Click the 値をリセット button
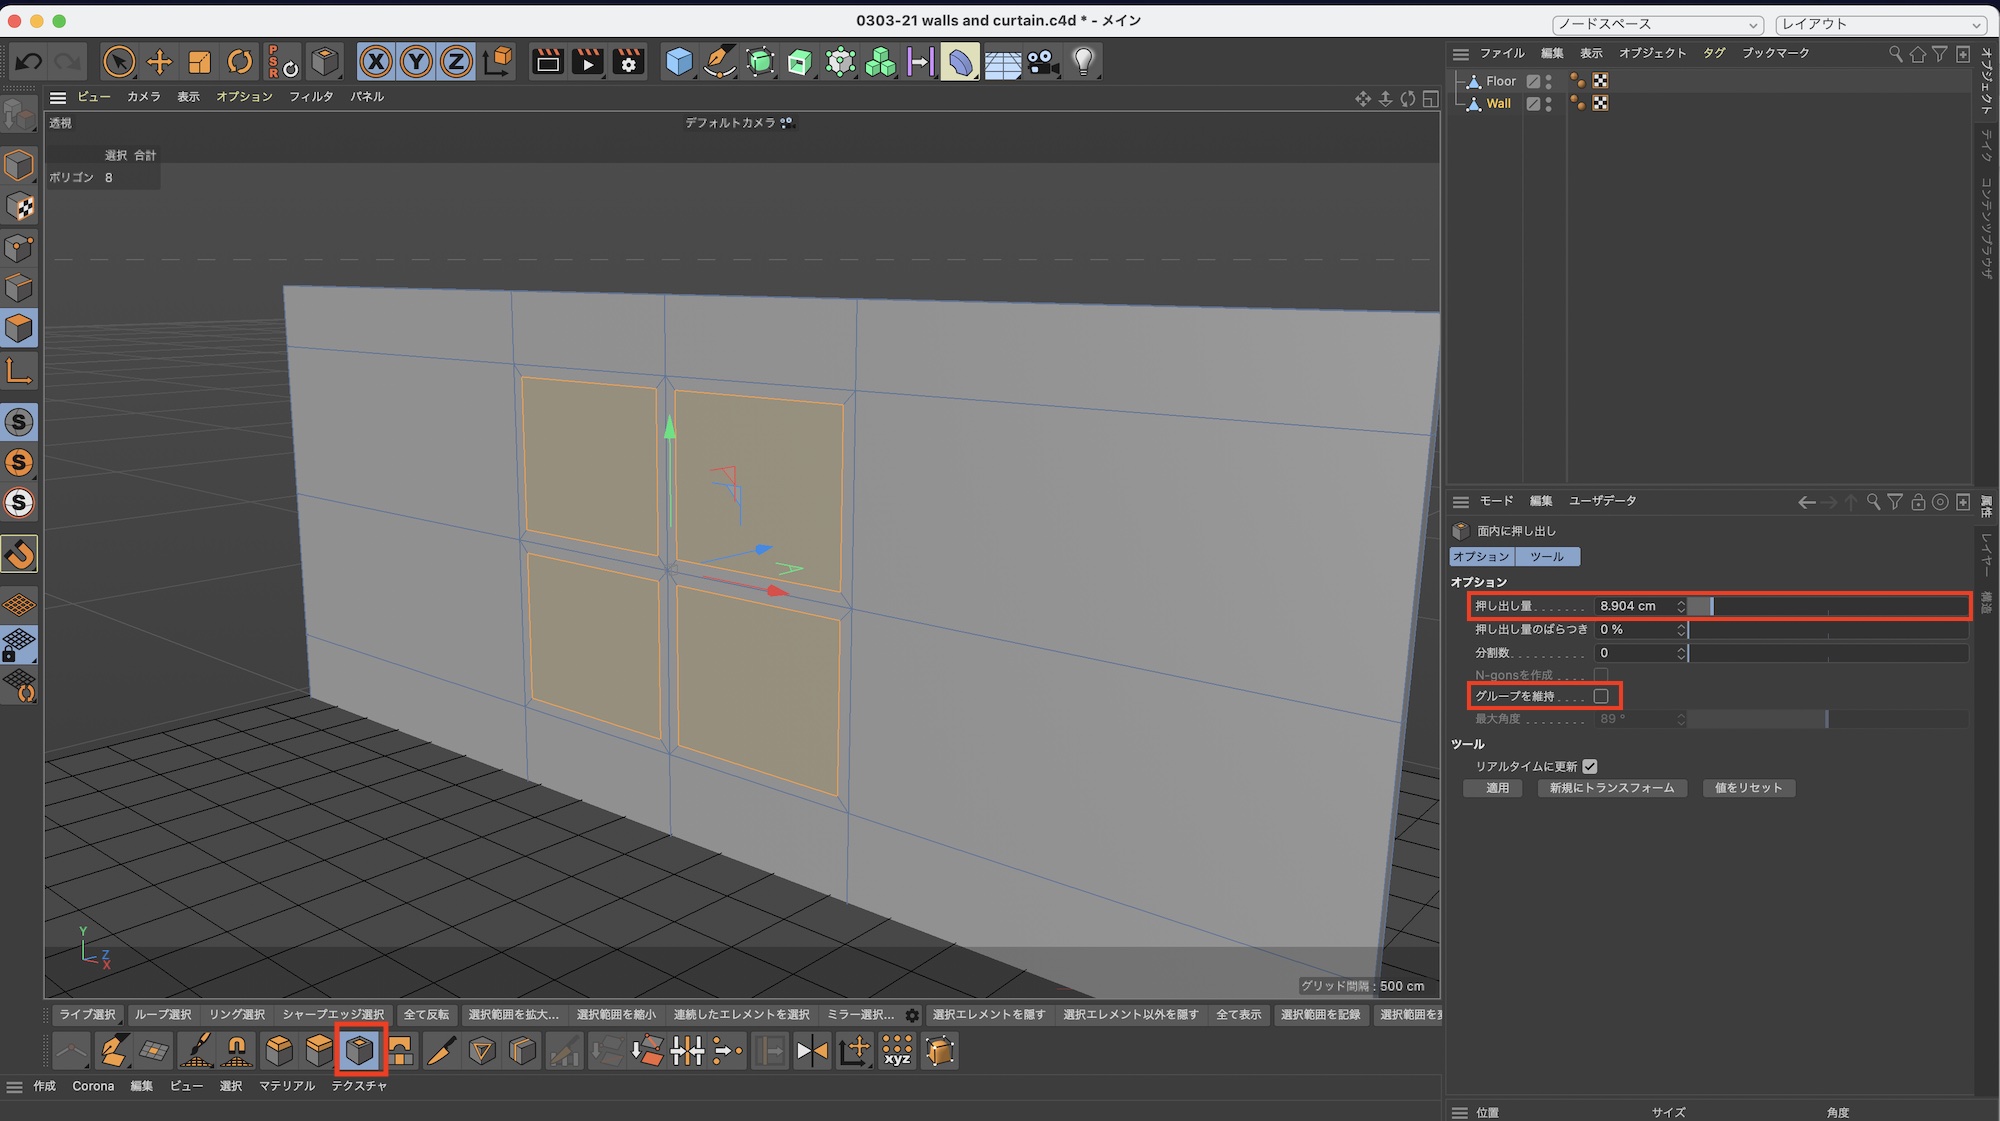The width and height of the screenshot is (2000, 1121). pyautogui.click(x=1748, y=788)
